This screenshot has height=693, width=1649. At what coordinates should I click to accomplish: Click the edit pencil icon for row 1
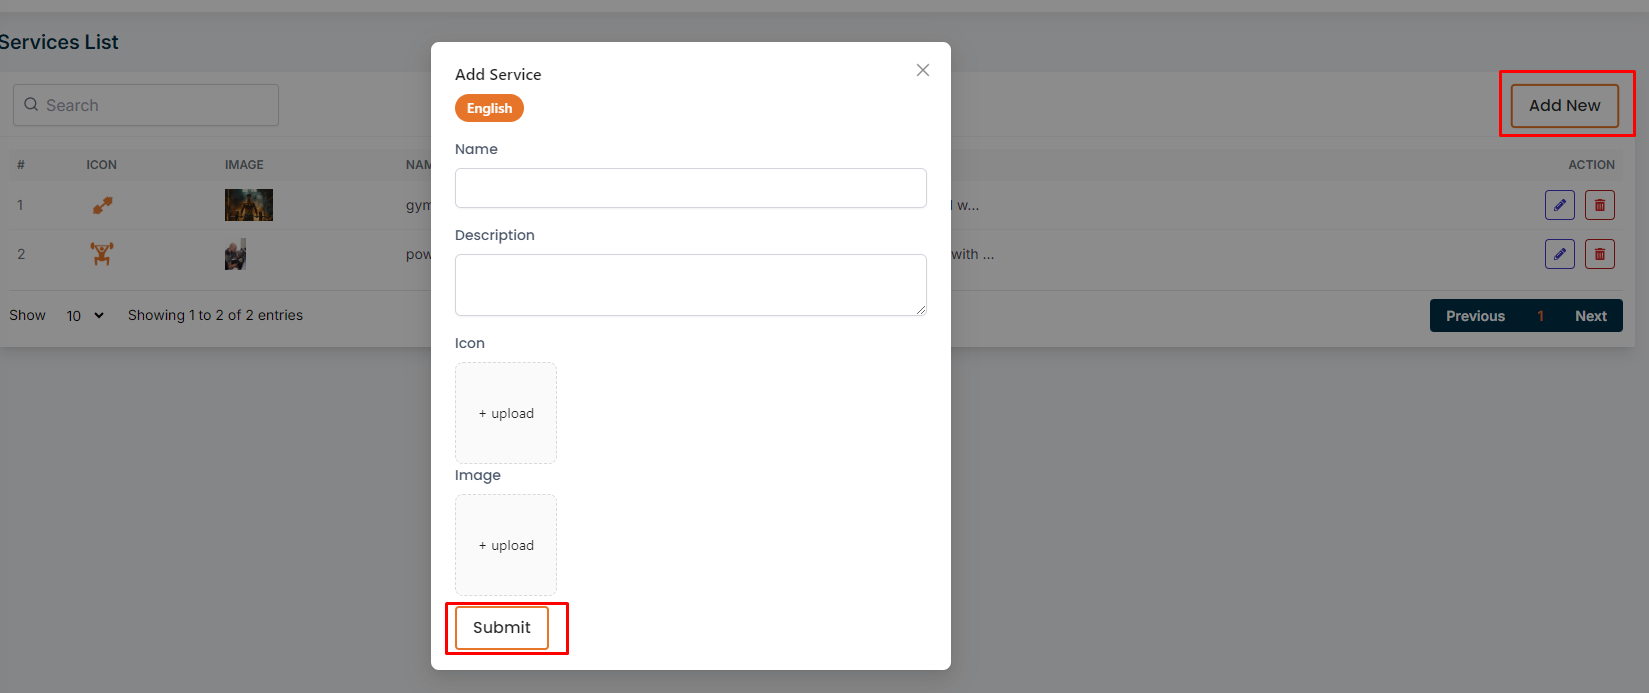click(x=1559, y=205)
